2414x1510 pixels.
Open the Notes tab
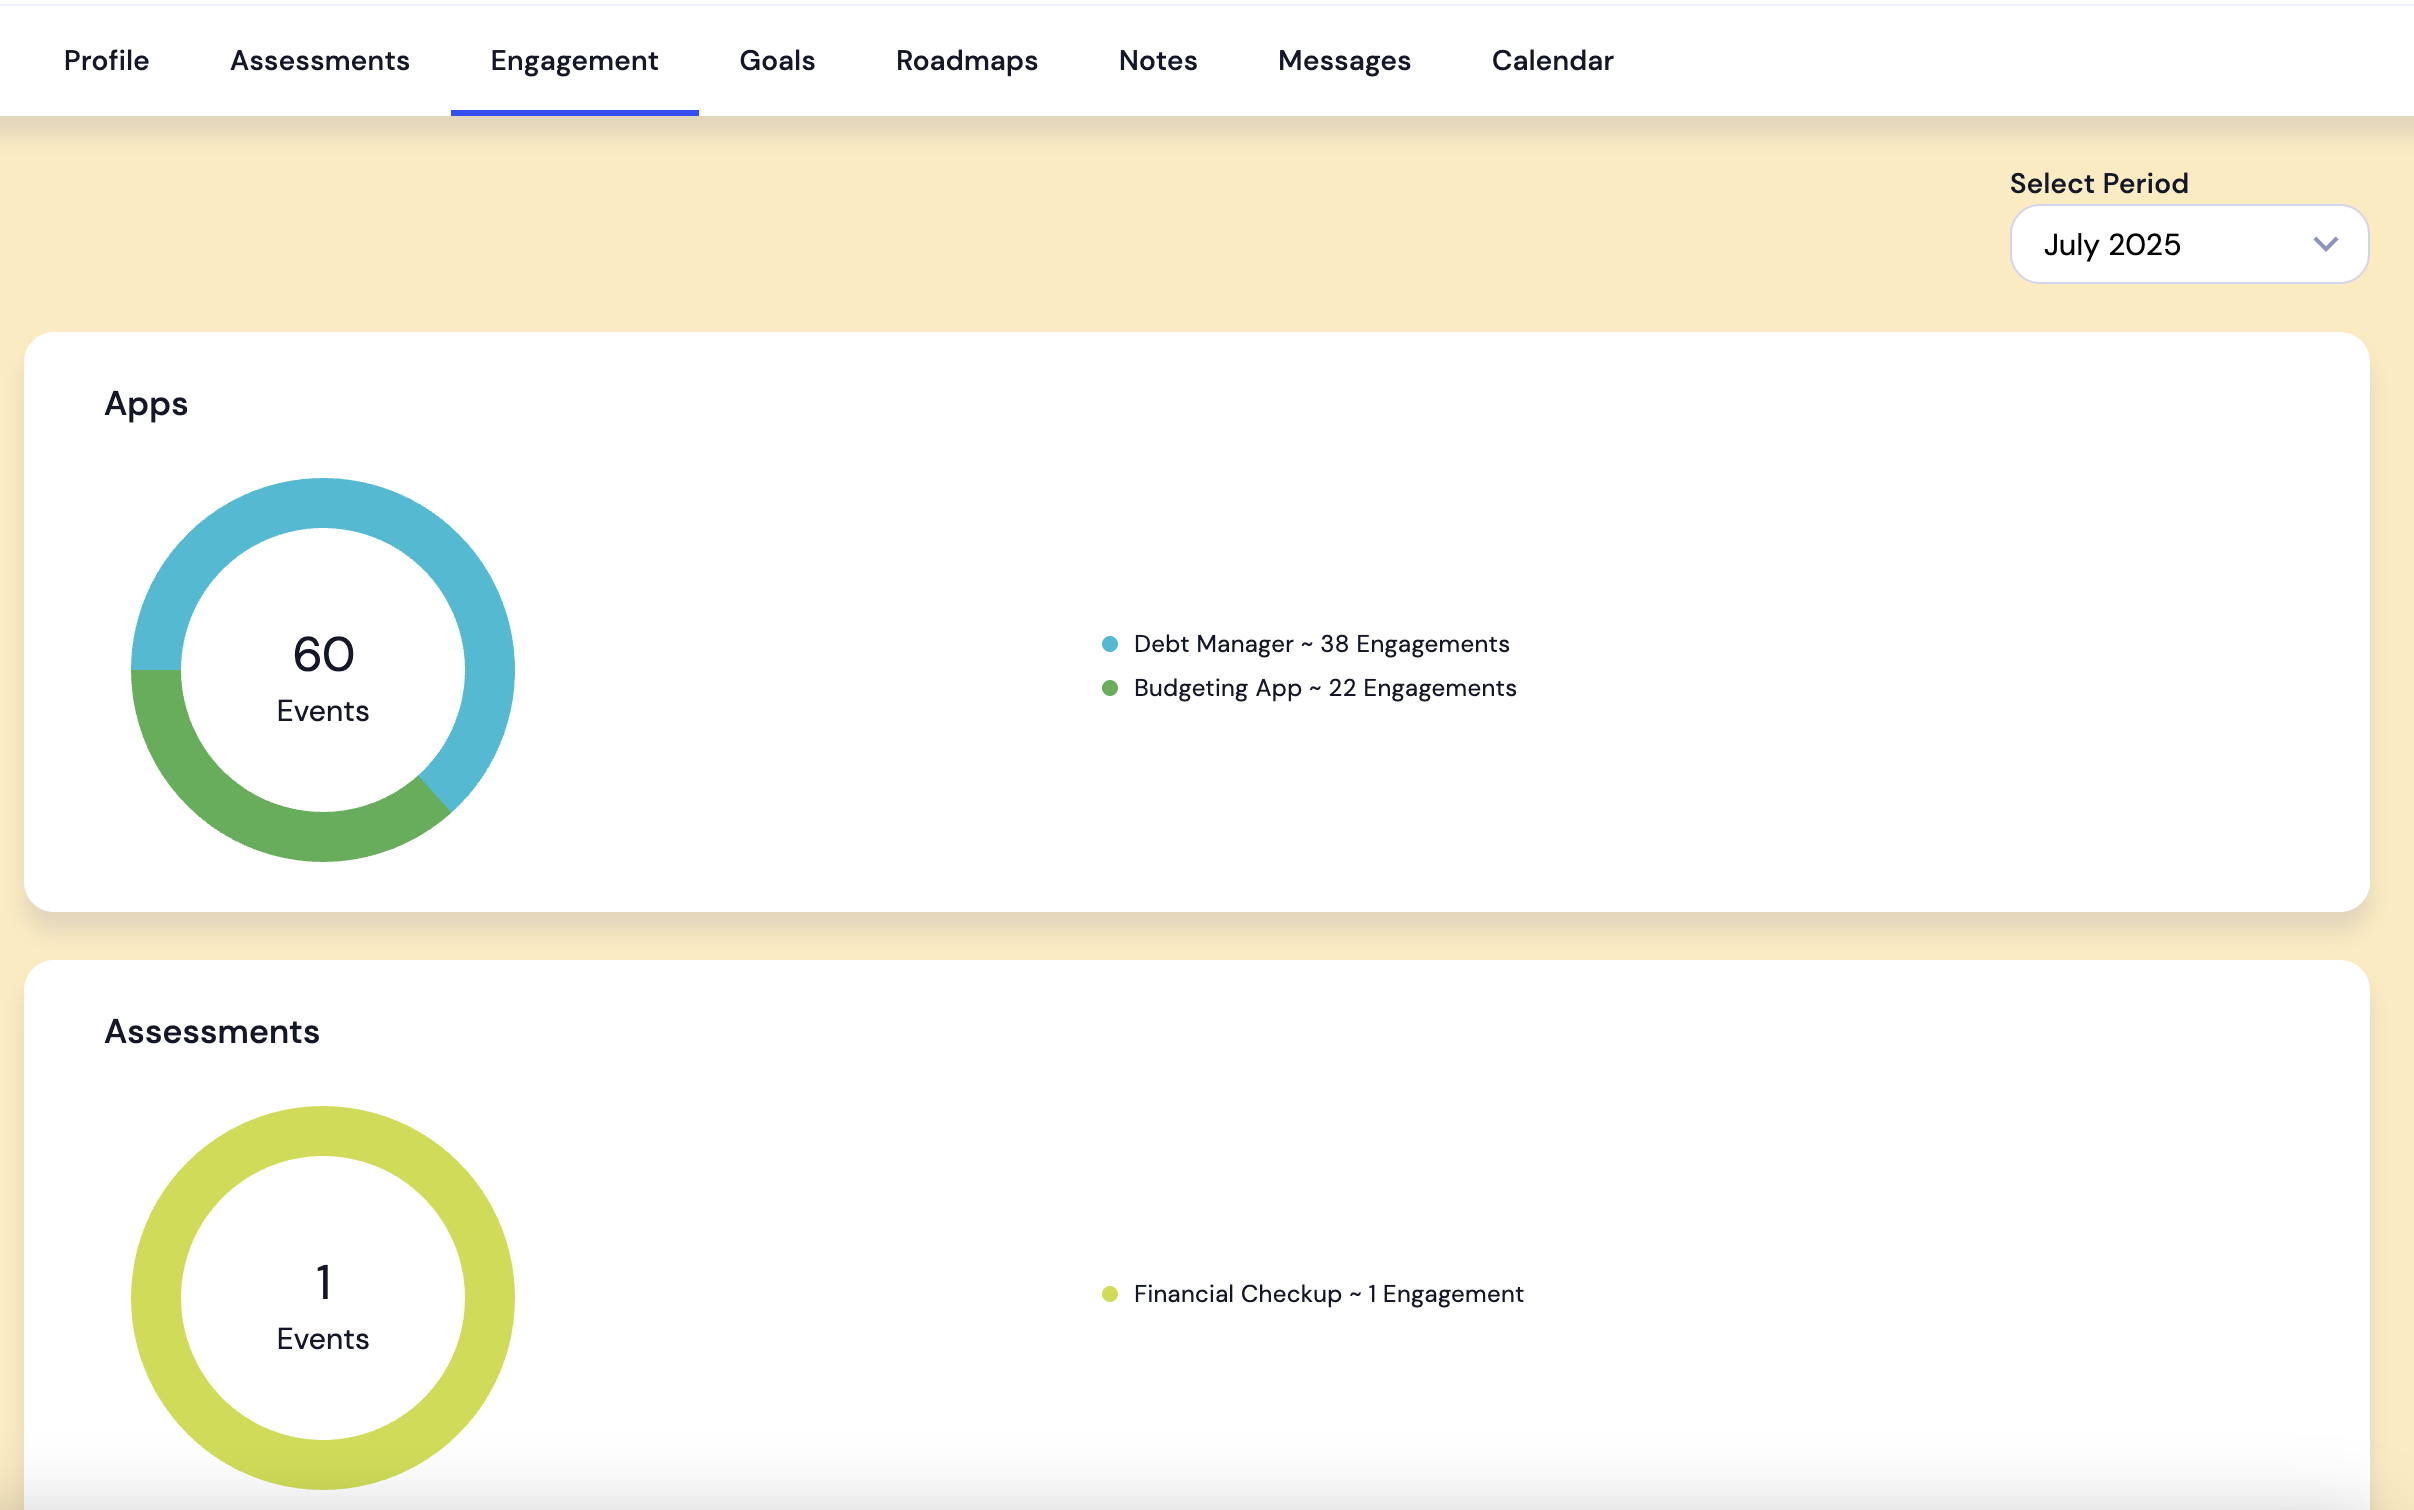(x=1157, y=60)
